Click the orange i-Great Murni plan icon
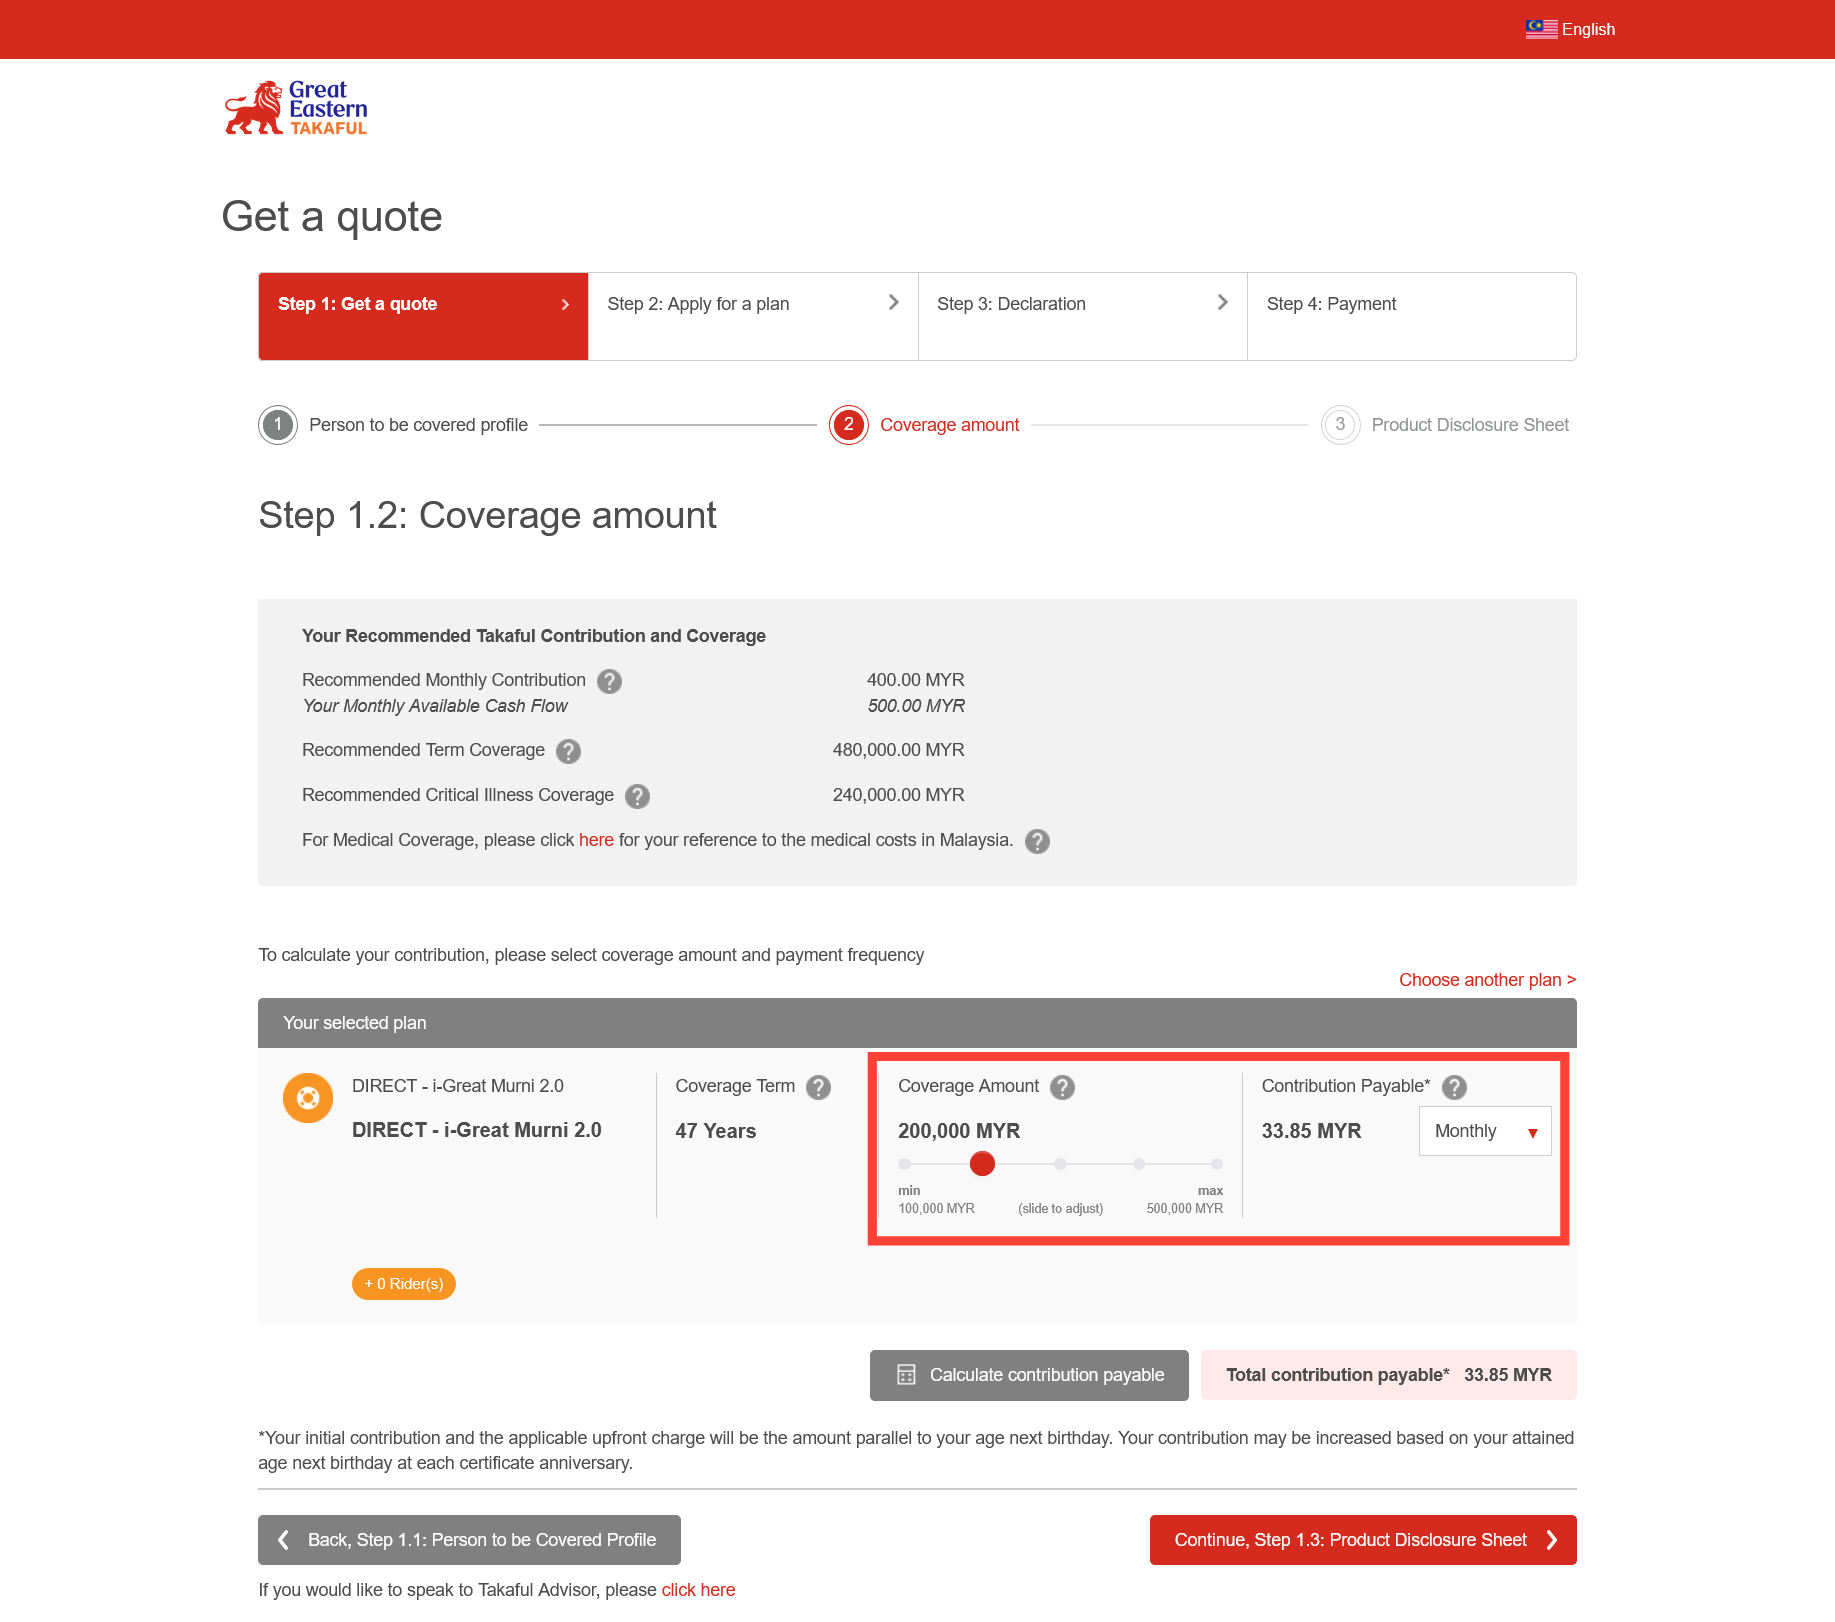 pyautogui.click(x=308, y=1098)
